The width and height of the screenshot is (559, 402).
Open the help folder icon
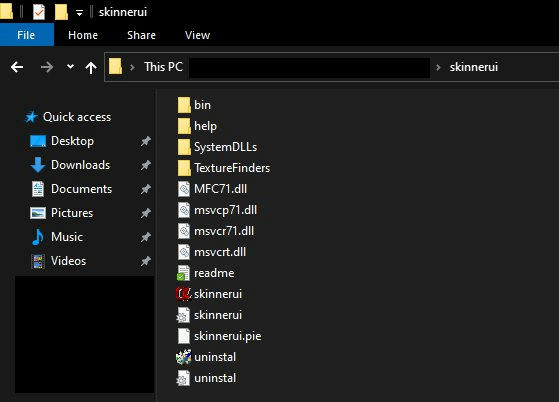coord(184,126)
